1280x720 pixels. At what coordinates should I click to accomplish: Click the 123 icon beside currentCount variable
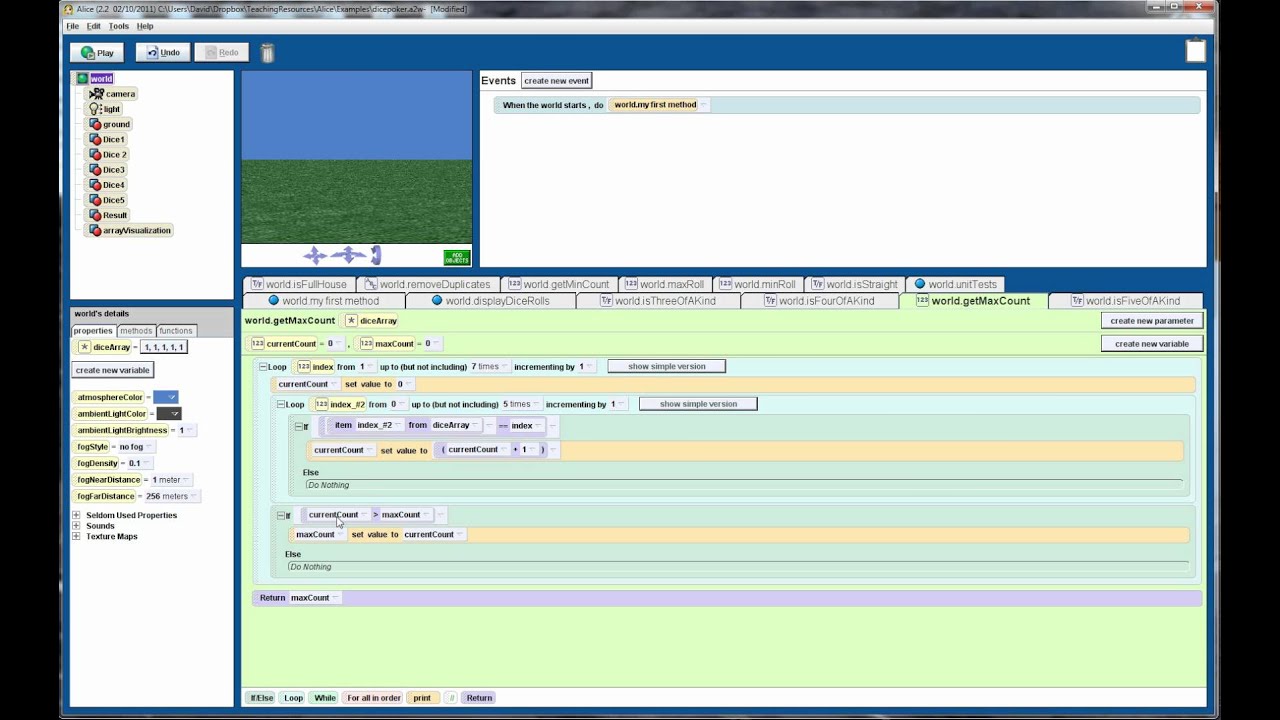point(258,343)
